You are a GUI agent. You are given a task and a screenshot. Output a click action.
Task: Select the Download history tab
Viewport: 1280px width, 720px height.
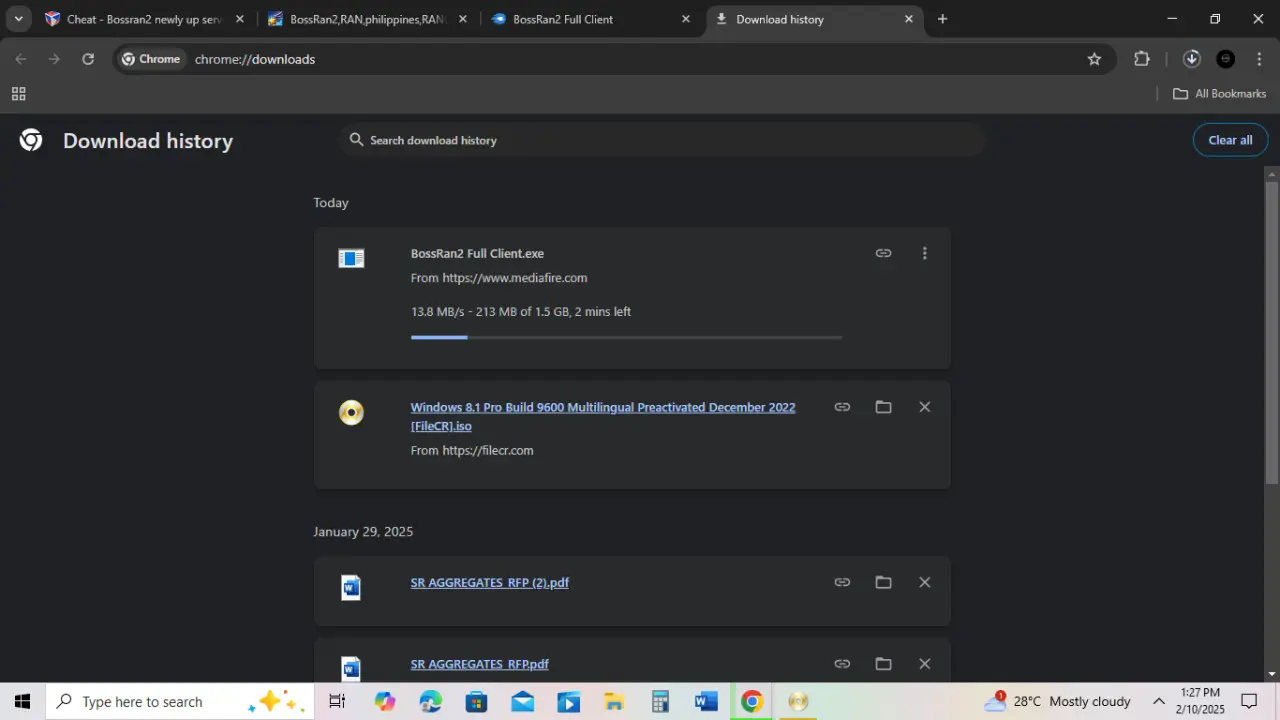pyautogui.click(x=814, y=19)
